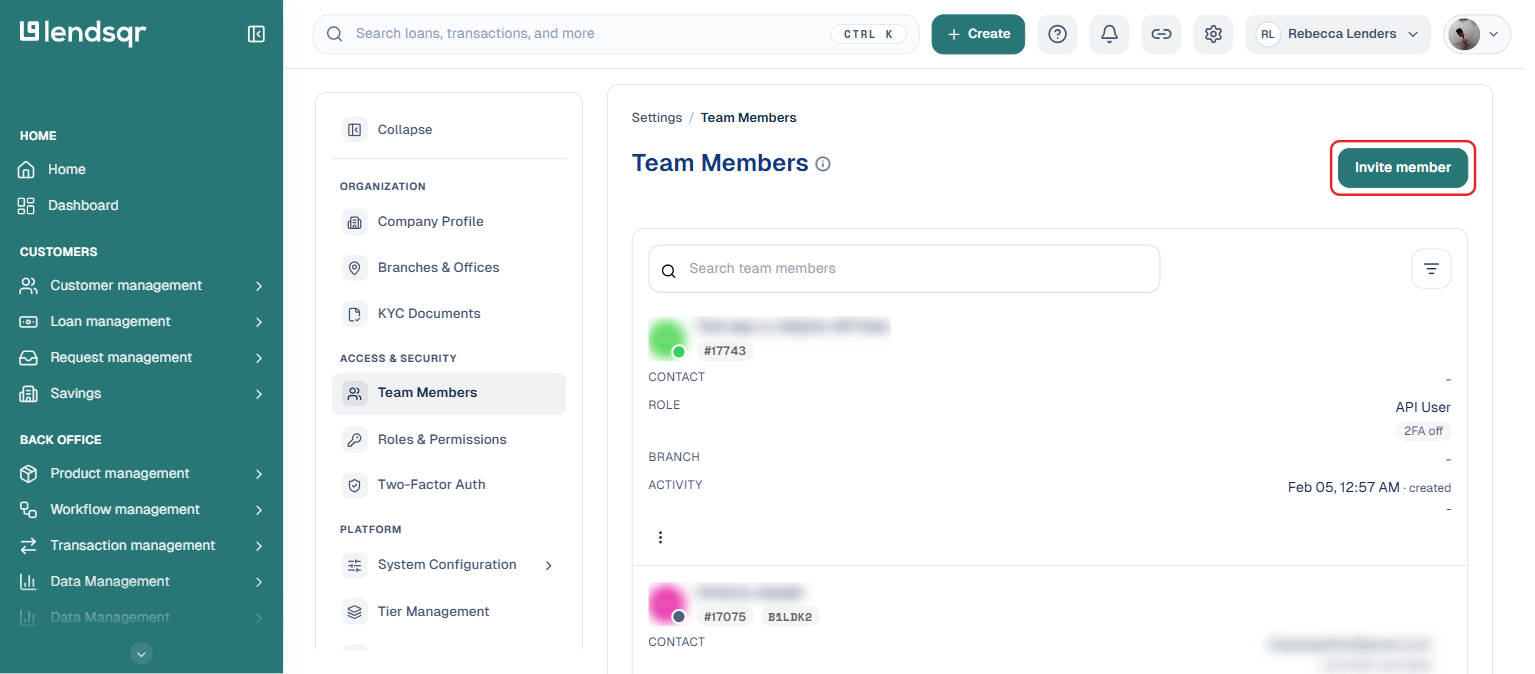Viewport: 1535px width, 674px height.
Task: Click the Transaction management arrows icon
Action: pyautogui.click(x=29, y=545)
